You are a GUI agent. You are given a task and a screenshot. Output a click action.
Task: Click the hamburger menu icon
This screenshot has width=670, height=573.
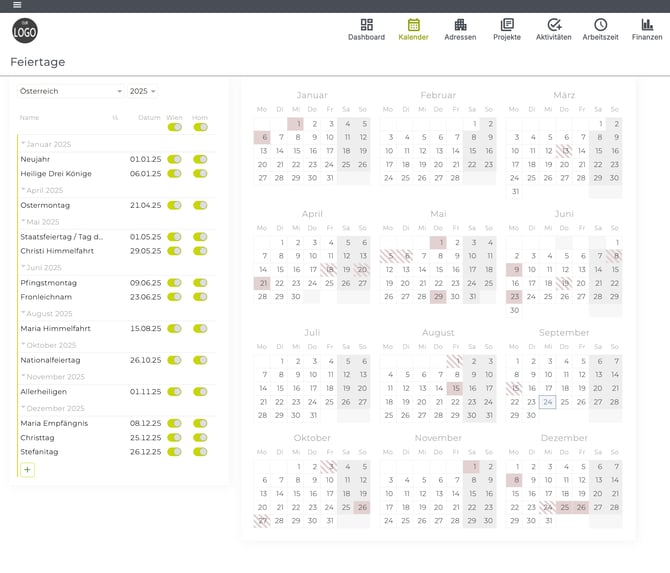(x=17, y=5)
